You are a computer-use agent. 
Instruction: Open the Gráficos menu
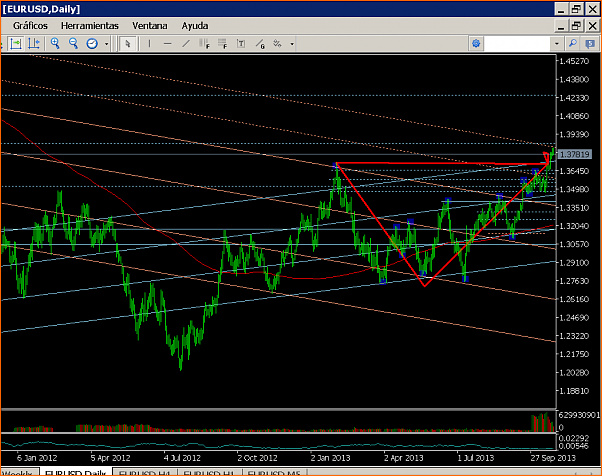point(30,26)
